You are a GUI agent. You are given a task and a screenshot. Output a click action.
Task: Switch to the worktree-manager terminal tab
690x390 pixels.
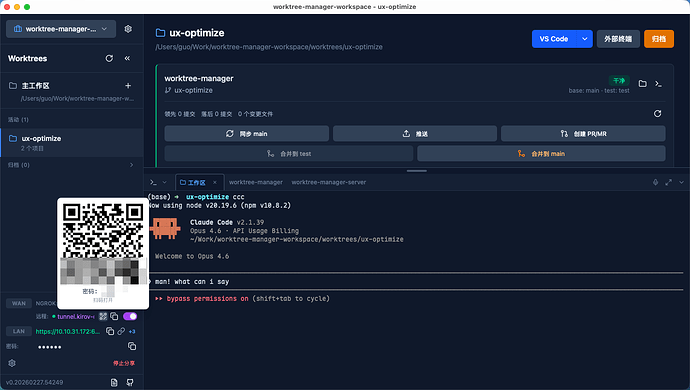[256, 182]
